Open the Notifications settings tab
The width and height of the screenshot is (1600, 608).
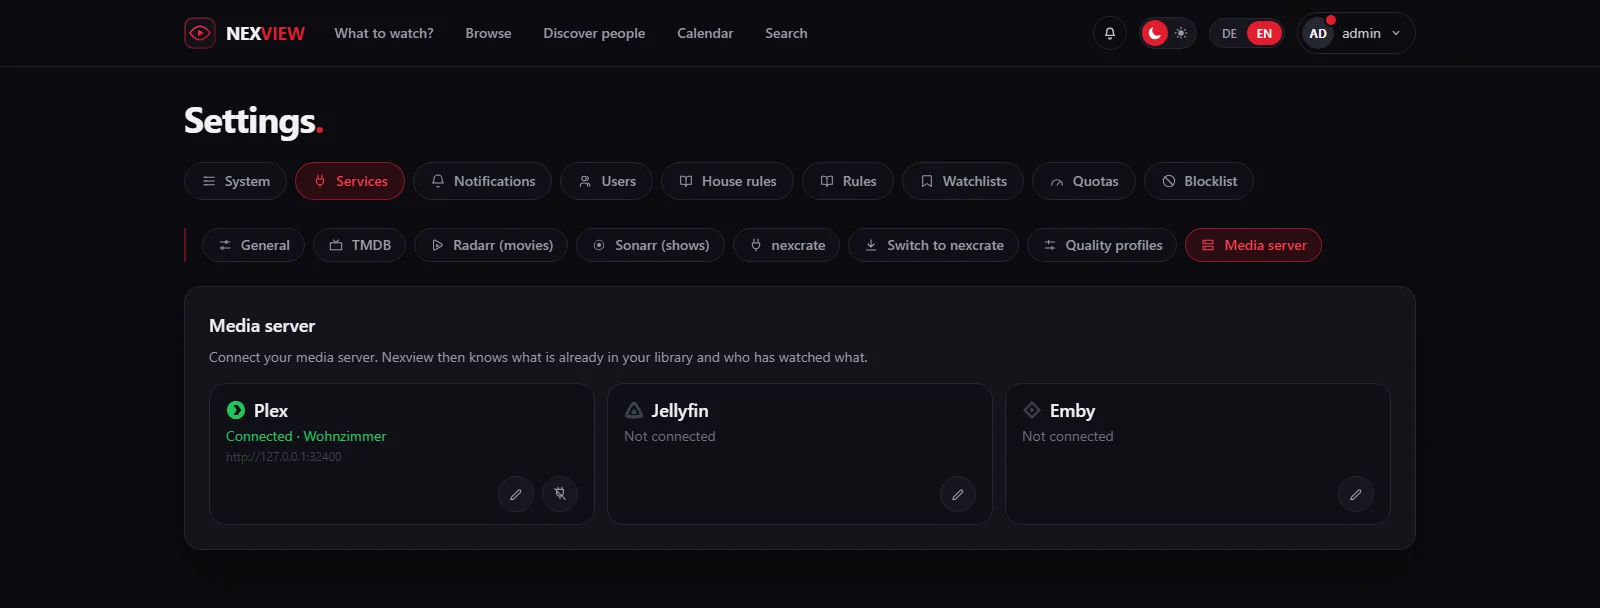pos(482,181)
